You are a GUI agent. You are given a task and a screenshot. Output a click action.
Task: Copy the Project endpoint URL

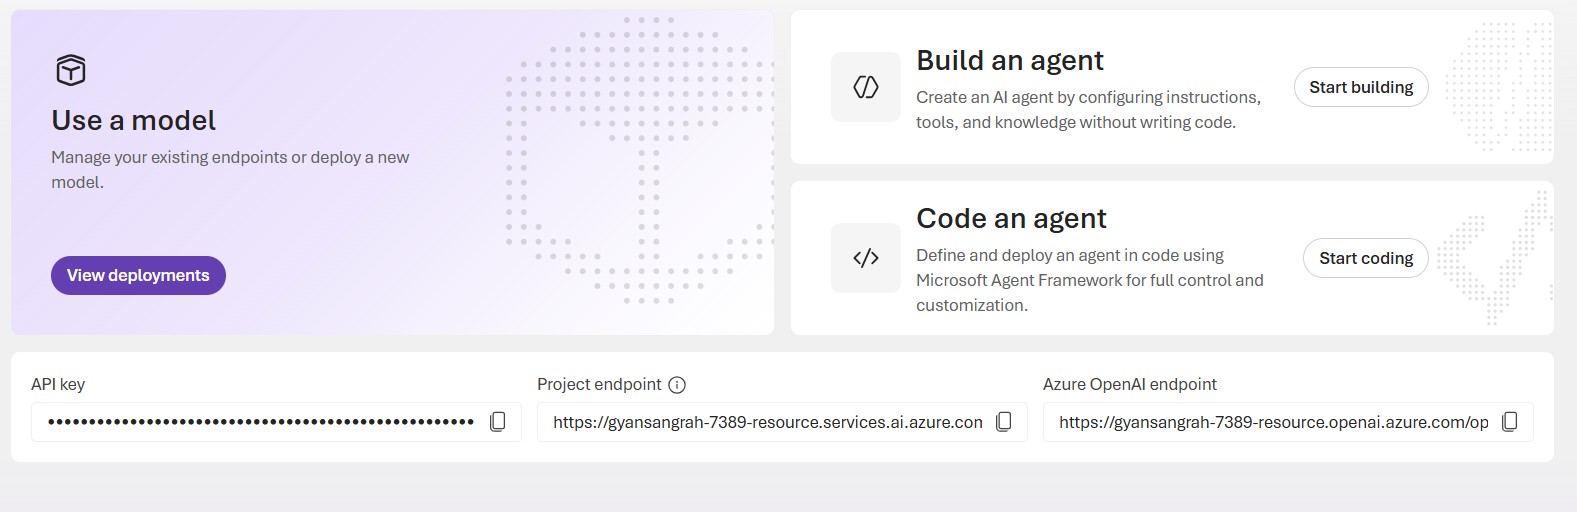pos(1004,422)
